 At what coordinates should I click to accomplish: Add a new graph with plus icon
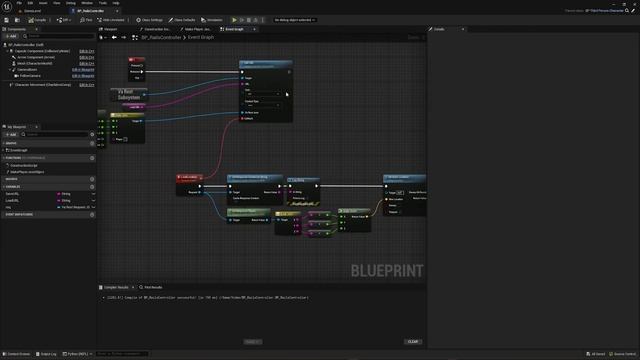point(92,143)
